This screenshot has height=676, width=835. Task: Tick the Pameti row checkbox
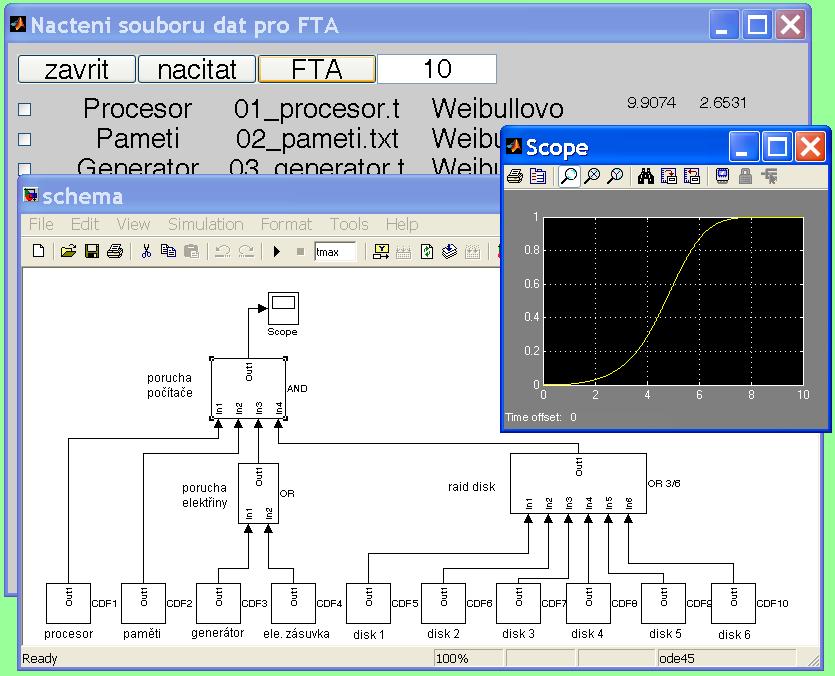(24, 140)
